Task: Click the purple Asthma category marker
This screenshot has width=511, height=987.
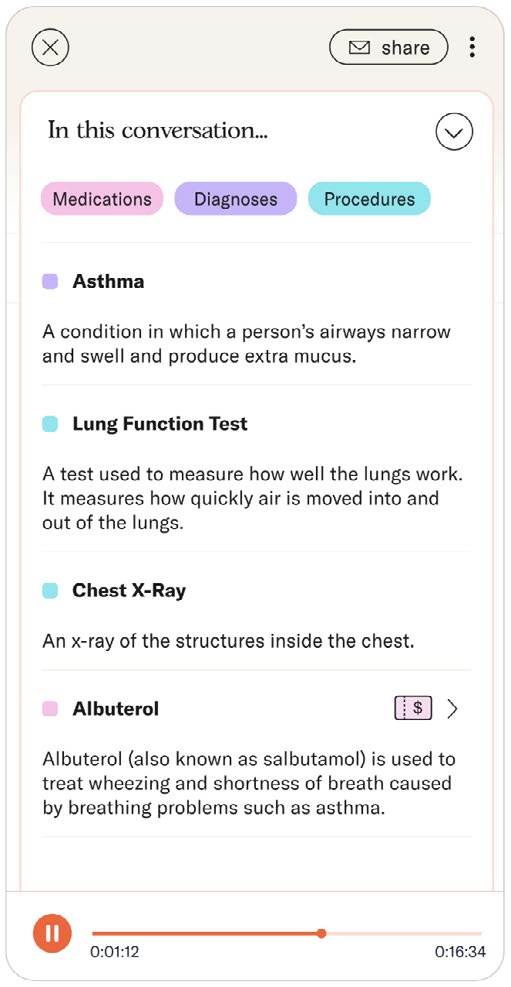Action: [x=50, y=281]
